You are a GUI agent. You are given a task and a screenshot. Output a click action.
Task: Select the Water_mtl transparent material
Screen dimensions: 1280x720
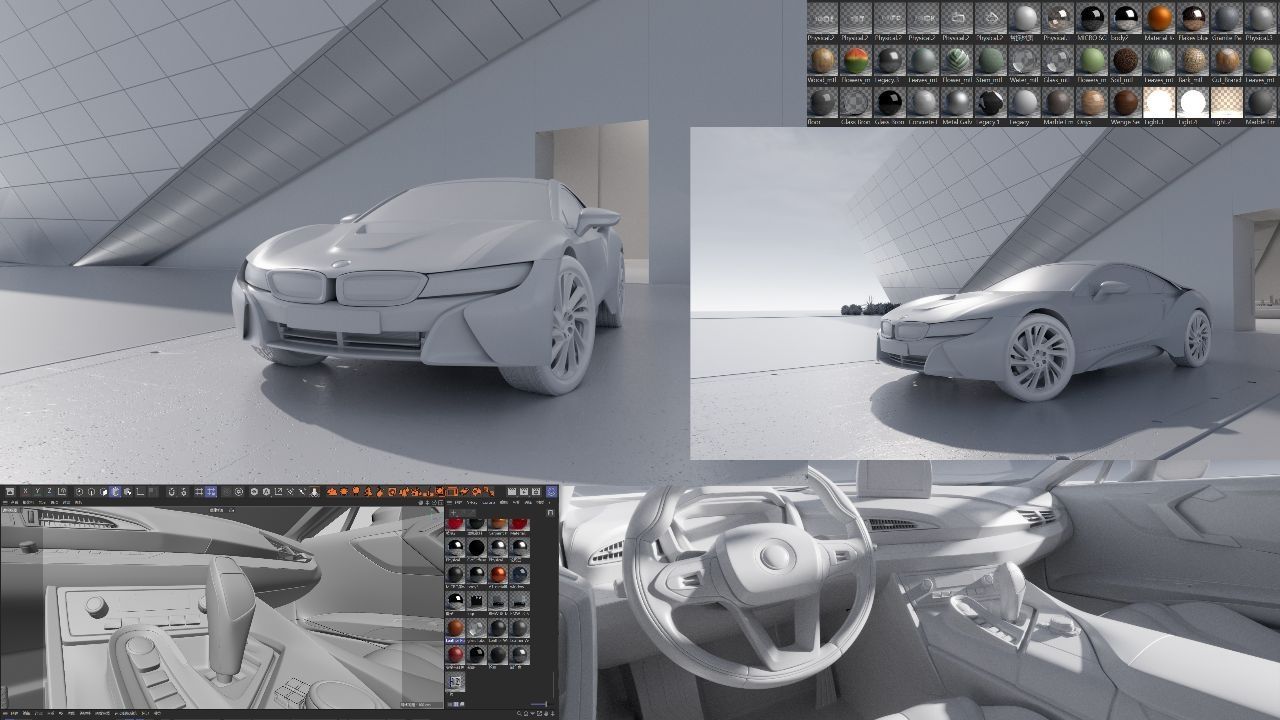[1023, 60]
